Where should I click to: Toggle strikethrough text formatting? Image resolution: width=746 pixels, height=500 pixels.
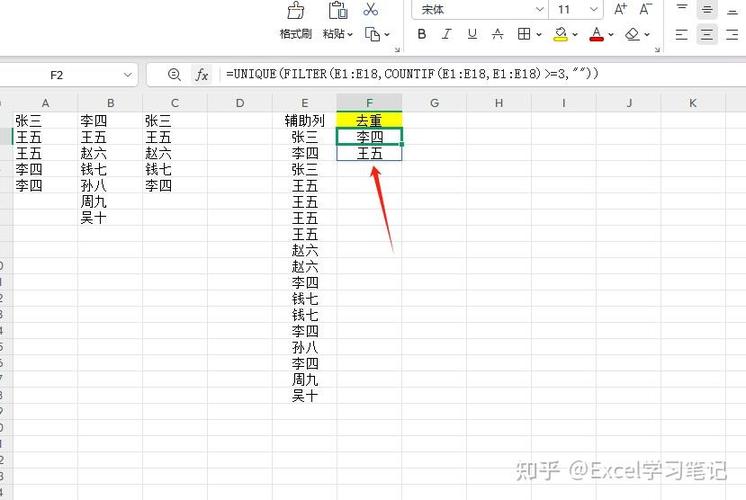tap(498, 34)
